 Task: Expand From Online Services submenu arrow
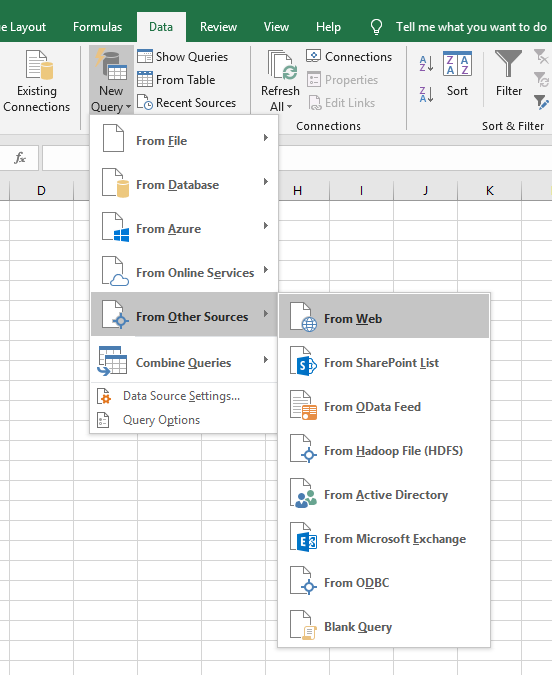point(266,269)
